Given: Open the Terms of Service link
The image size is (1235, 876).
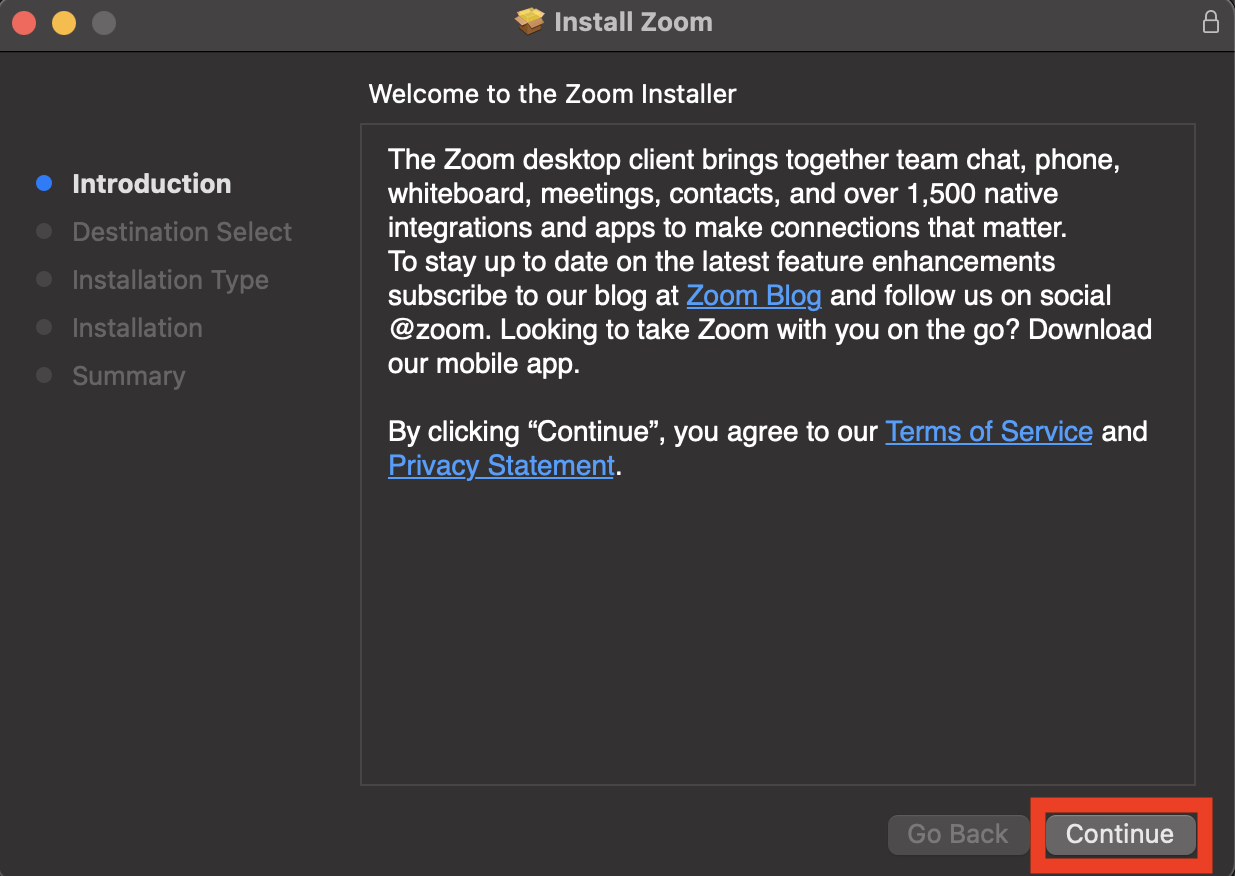Looking at the screenshot, I should pyautogui.click(x=989, y=432).
